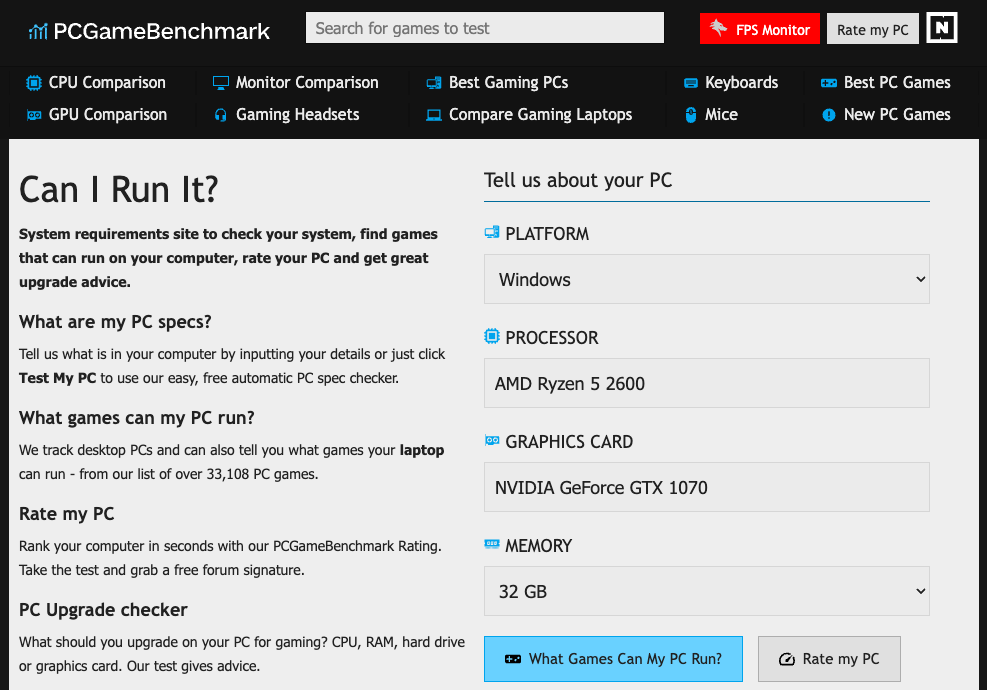Viewport: 987px width, 690px height.
Task: Click the What games can my PC run? heading
Action: (x=137, y=418)
